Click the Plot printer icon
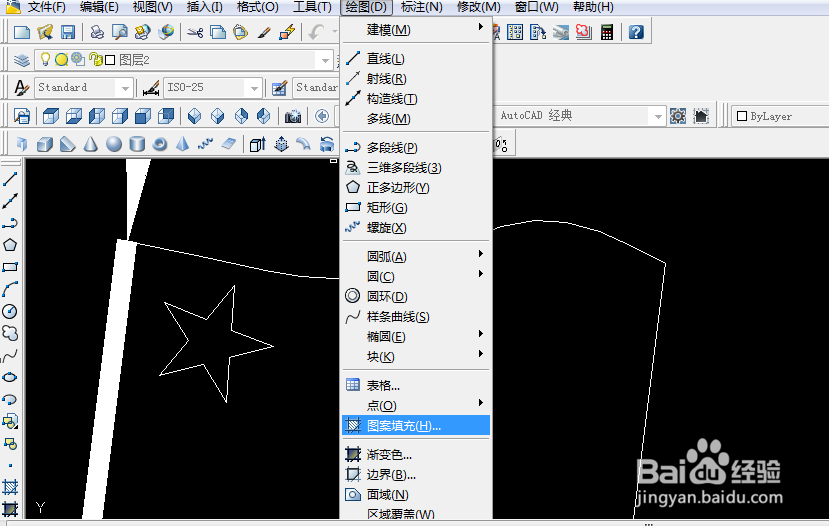The width and height of the screenshot is (829, 526). [x=97, y=32]
